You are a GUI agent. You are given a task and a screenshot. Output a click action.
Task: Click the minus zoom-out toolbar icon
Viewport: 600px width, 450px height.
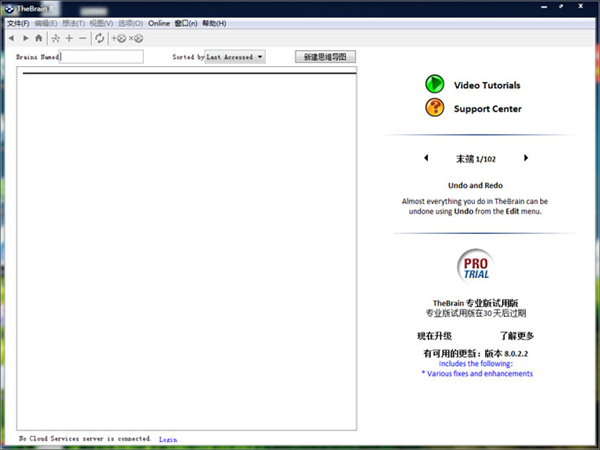click(83, 38)
